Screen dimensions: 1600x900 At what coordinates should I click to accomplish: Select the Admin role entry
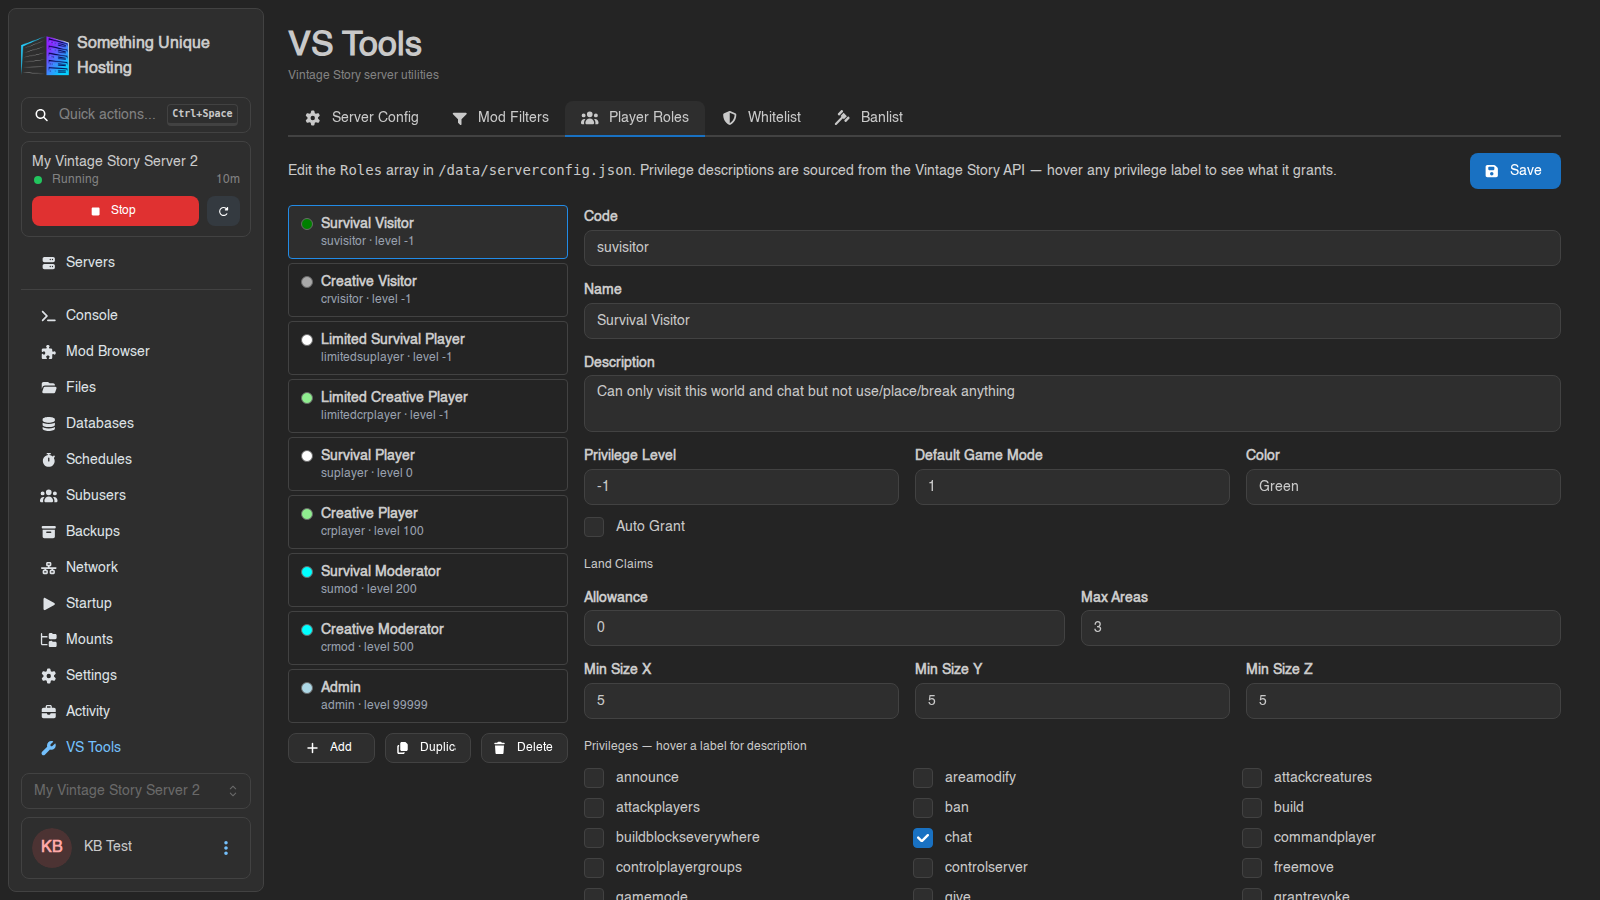(428, 696)
